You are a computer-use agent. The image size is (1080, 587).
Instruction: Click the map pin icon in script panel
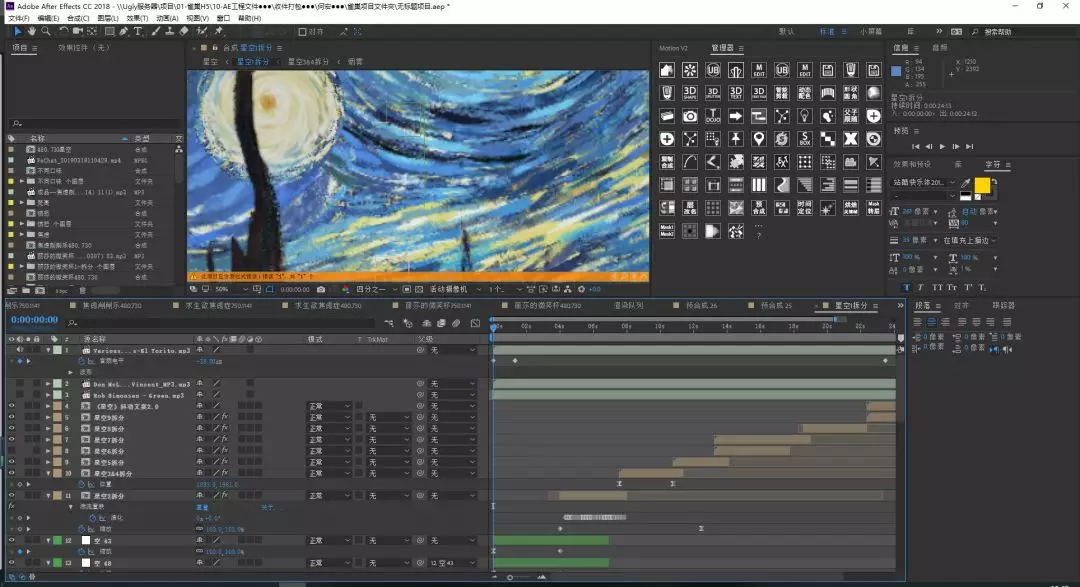[759, 139]
